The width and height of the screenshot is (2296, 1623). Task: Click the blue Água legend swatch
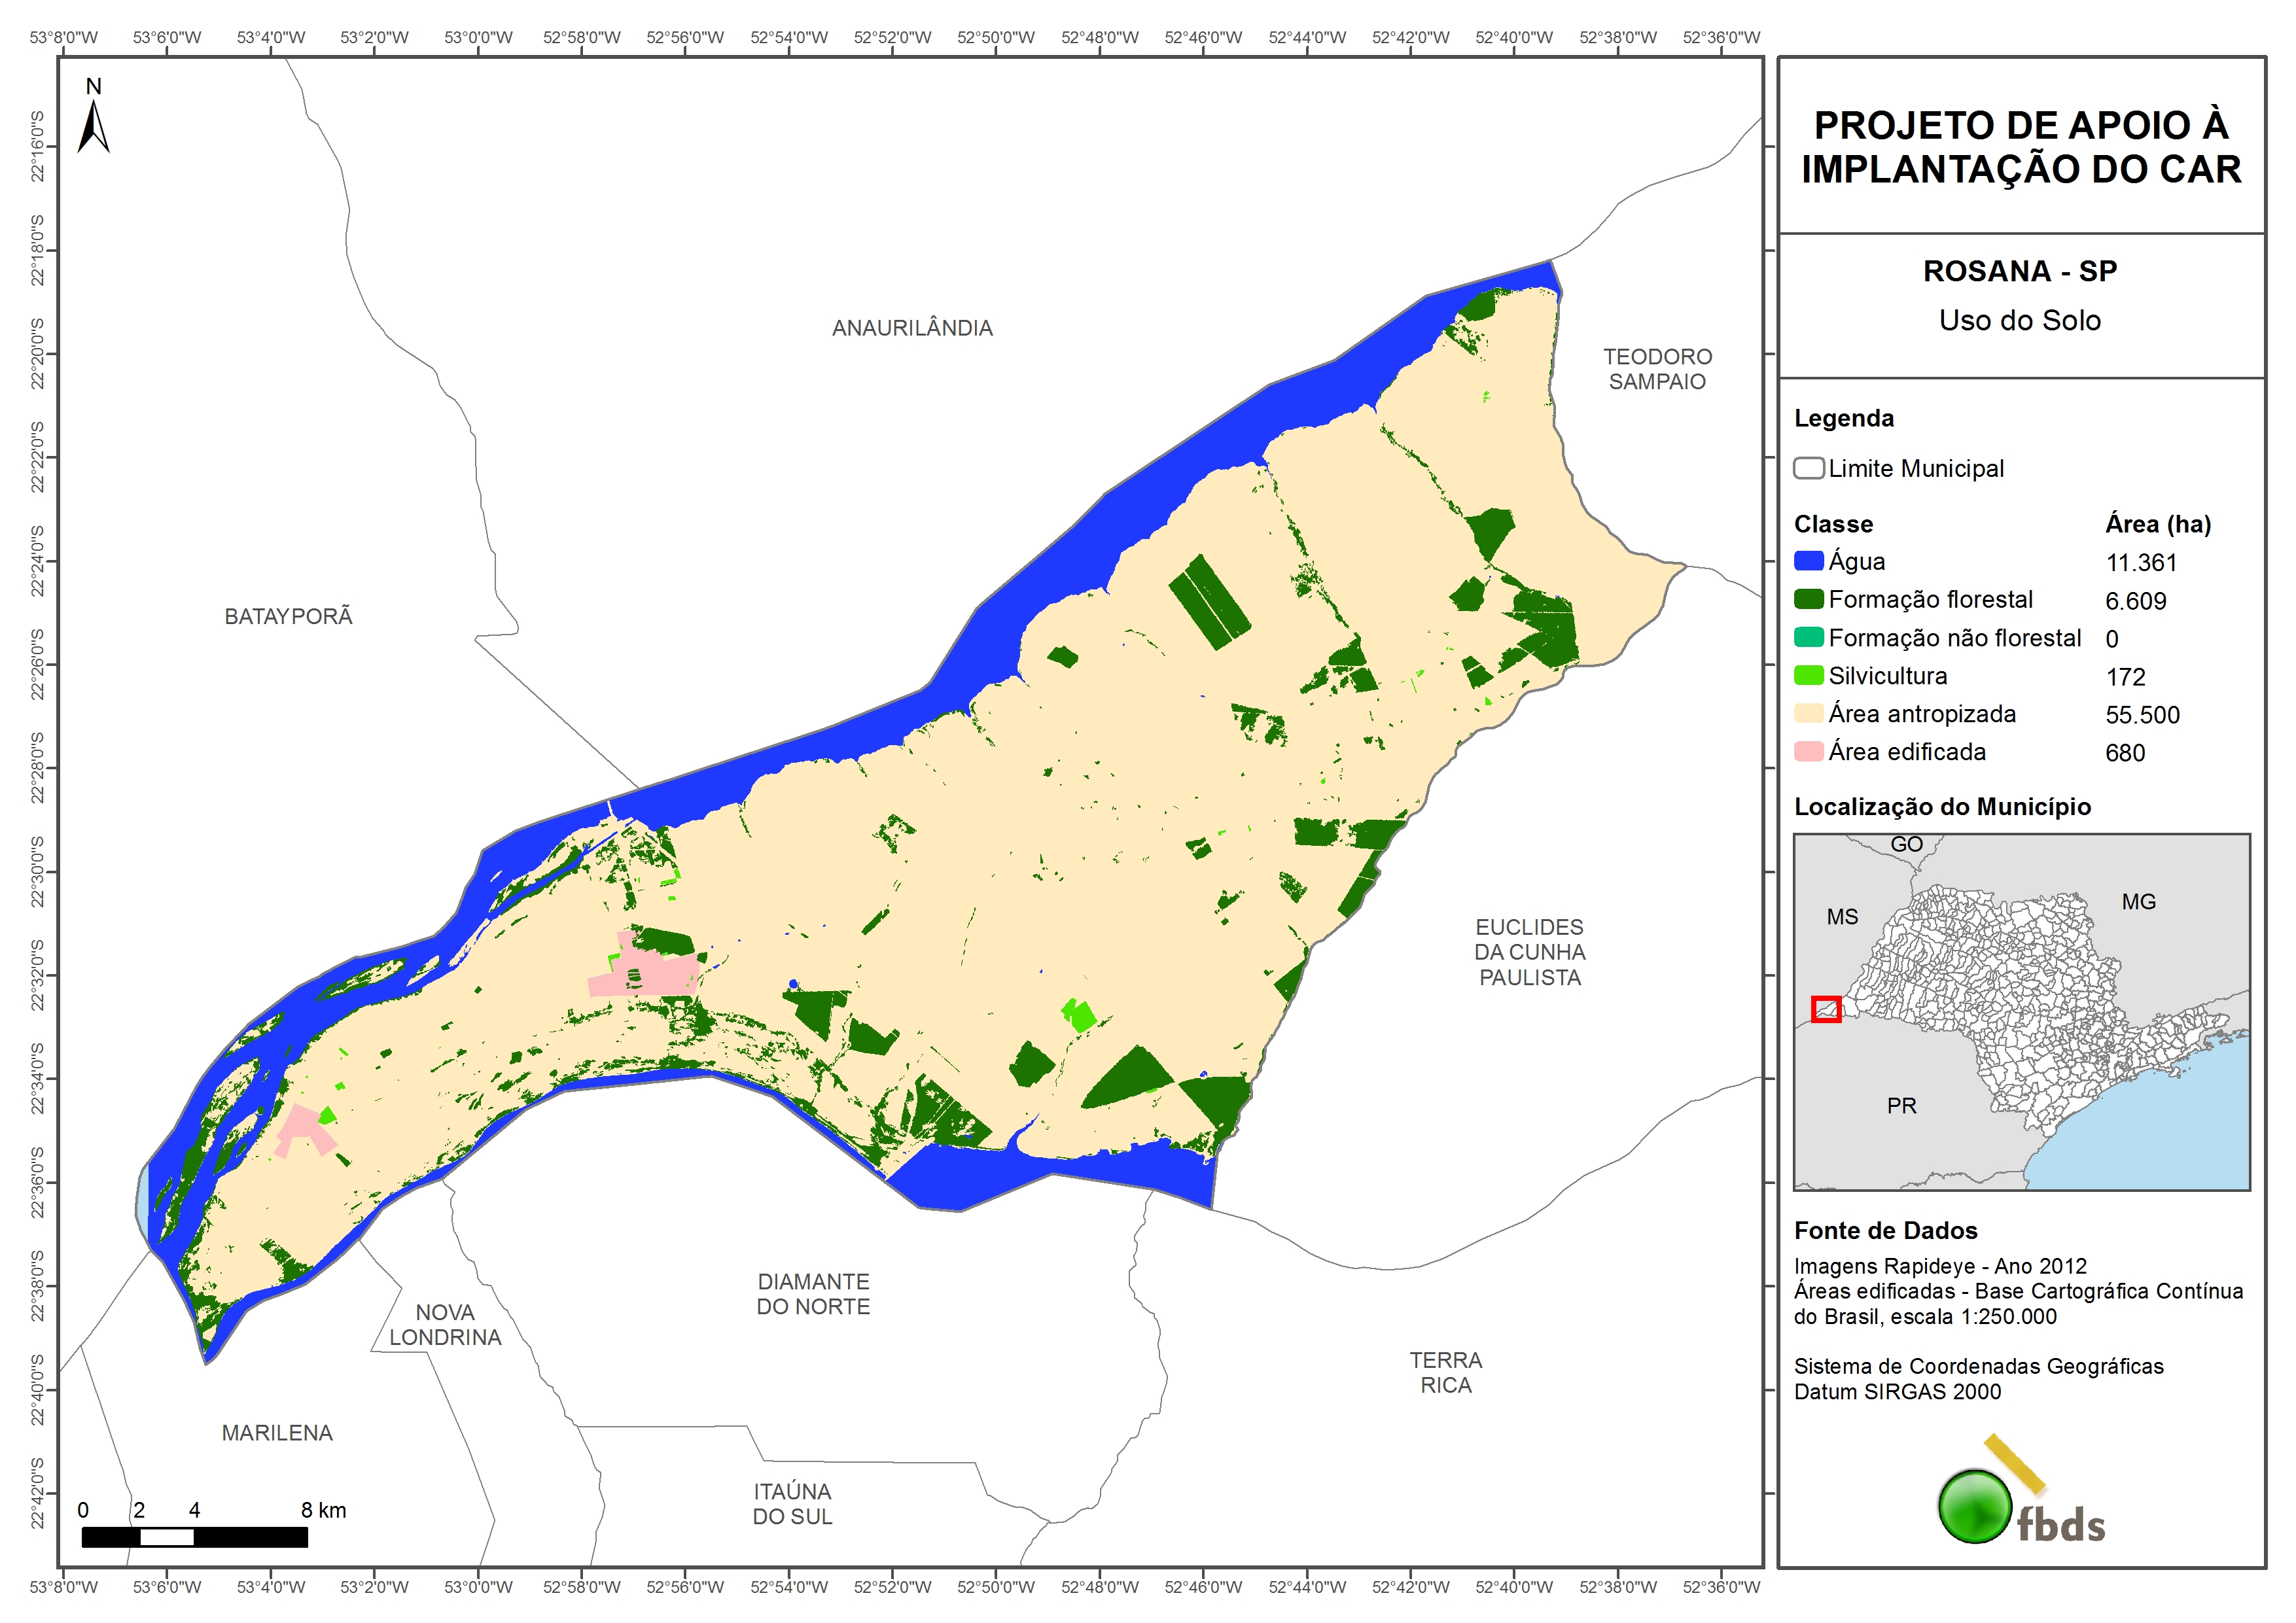[x=1808, y=561]
